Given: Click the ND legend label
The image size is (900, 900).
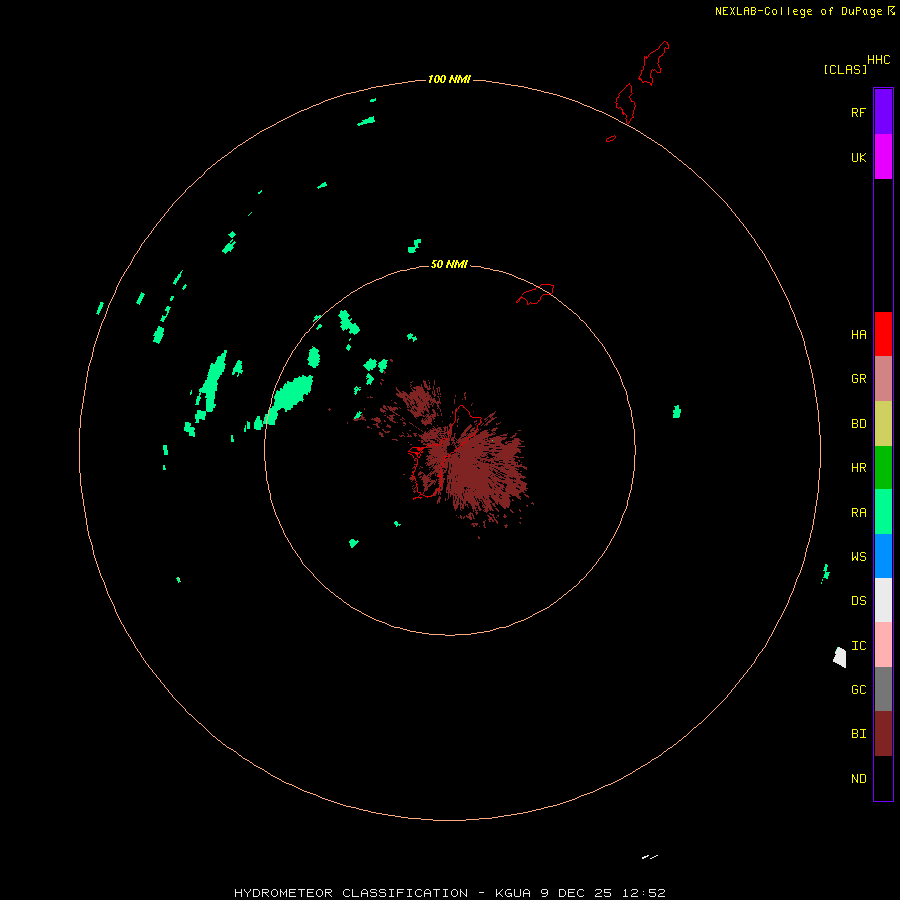Looking at the screenshot, I should click(858, 779).
